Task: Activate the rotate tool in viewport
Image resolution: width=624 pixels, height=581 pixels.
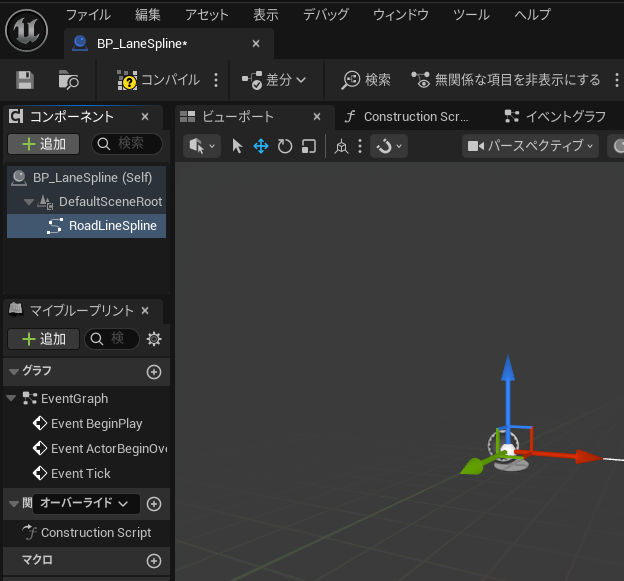Action: click(285, 146)
